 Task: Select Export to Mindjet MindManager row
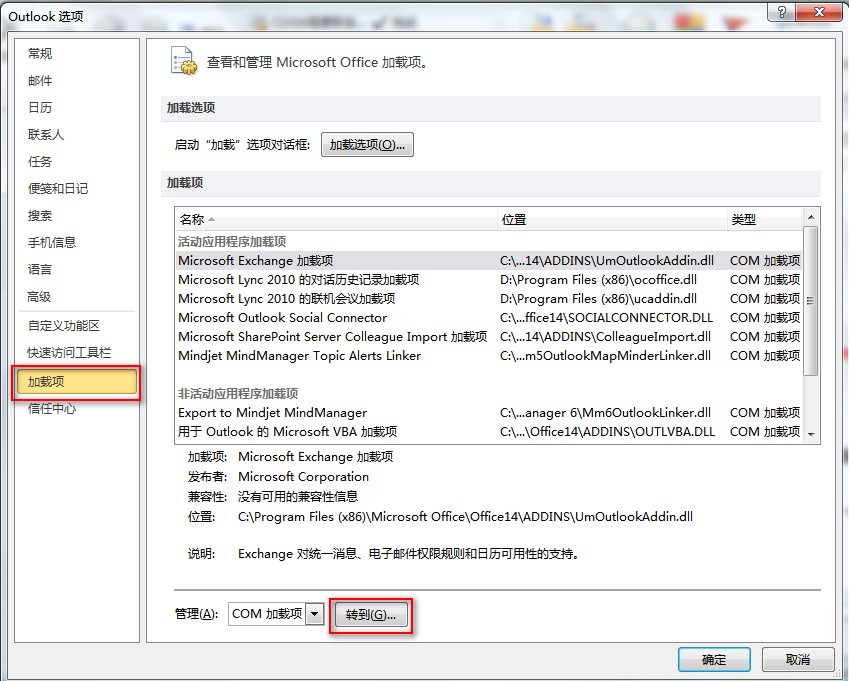489,412
